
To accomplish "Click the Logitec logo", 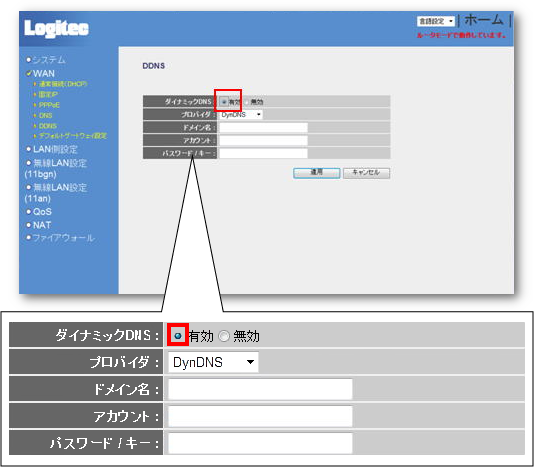I will pyautogui.click(x=57, y=29).
